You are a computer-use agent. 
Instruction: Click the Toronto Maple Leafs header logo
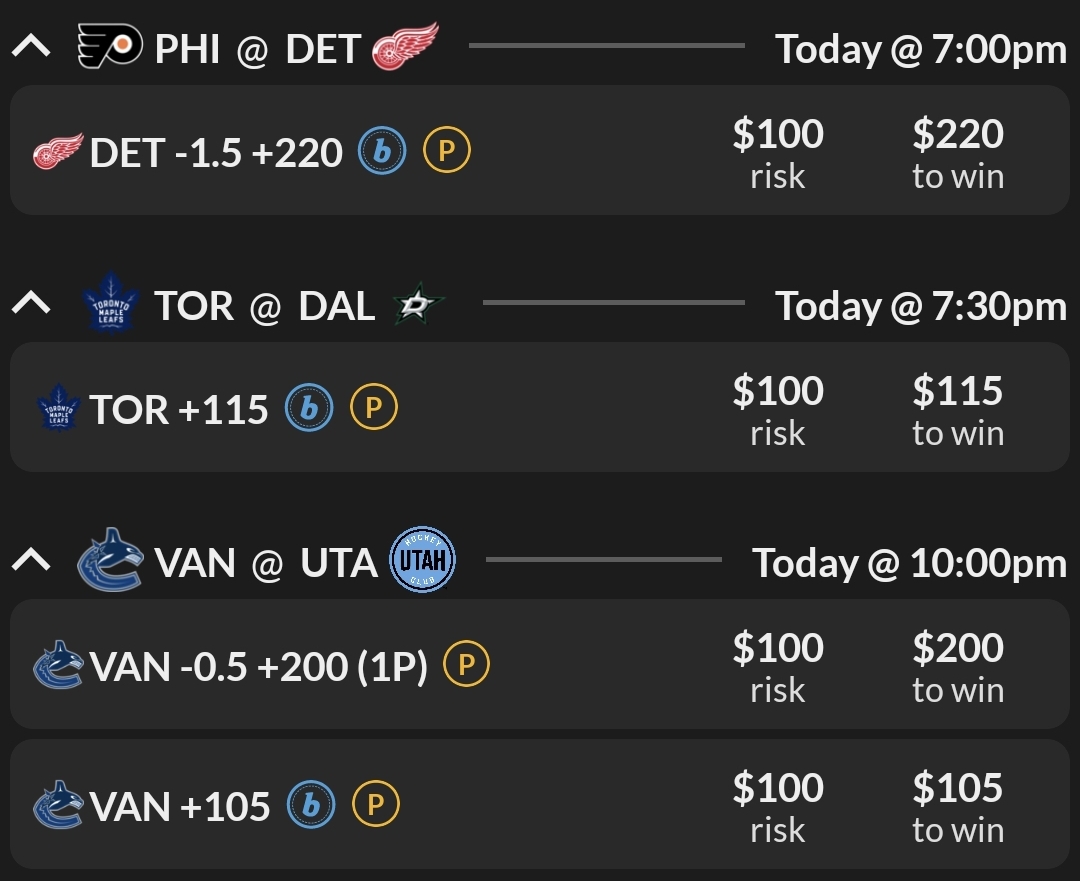tap(112, 304)
